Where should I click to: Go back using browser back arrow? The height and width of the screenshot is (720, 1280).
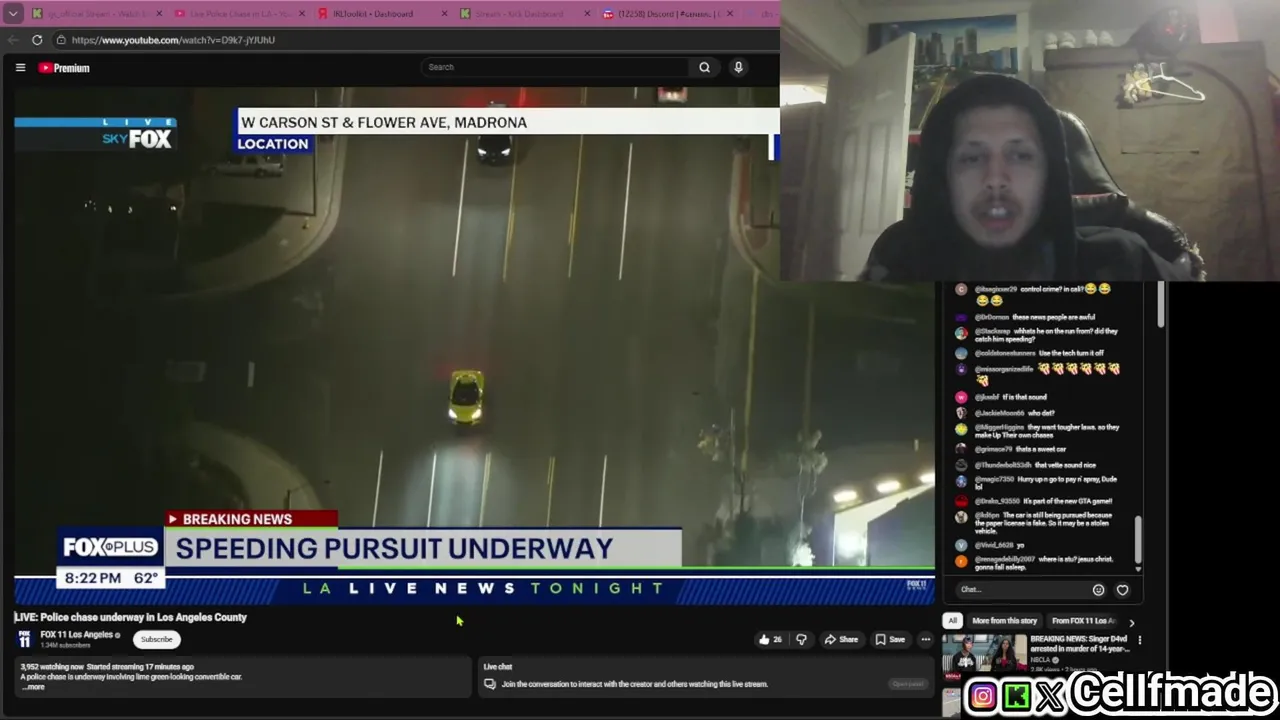pos(12,40)
